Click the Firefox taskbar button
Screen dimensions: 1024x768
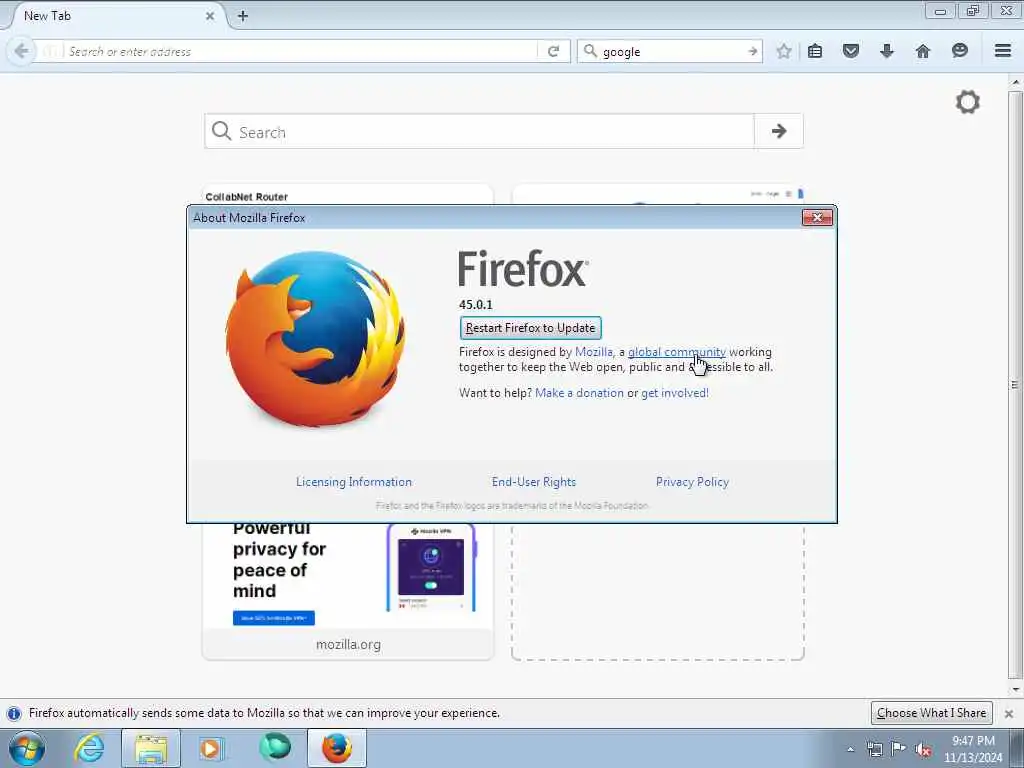pos(337,748)
